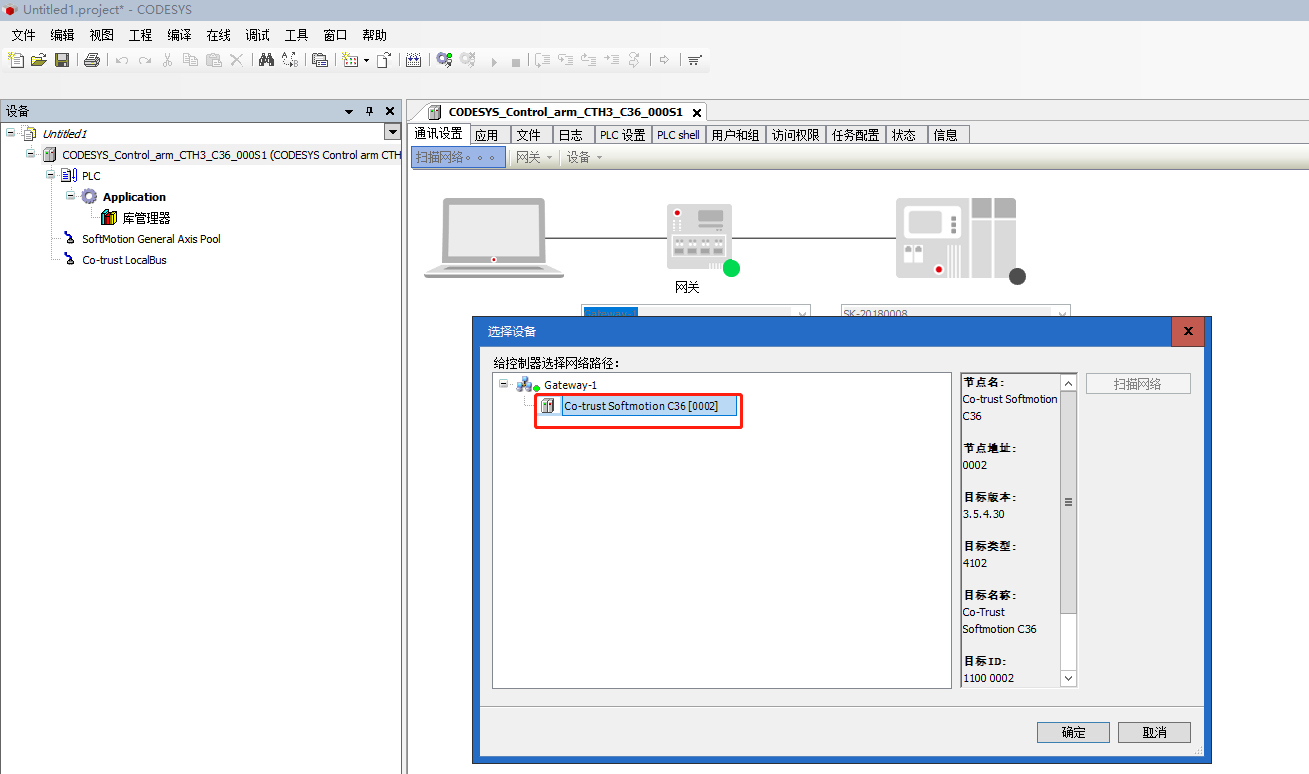1309x774 pixels.
Task: Switch to the 任务配置 tab
Action: (x=855, y=135)
